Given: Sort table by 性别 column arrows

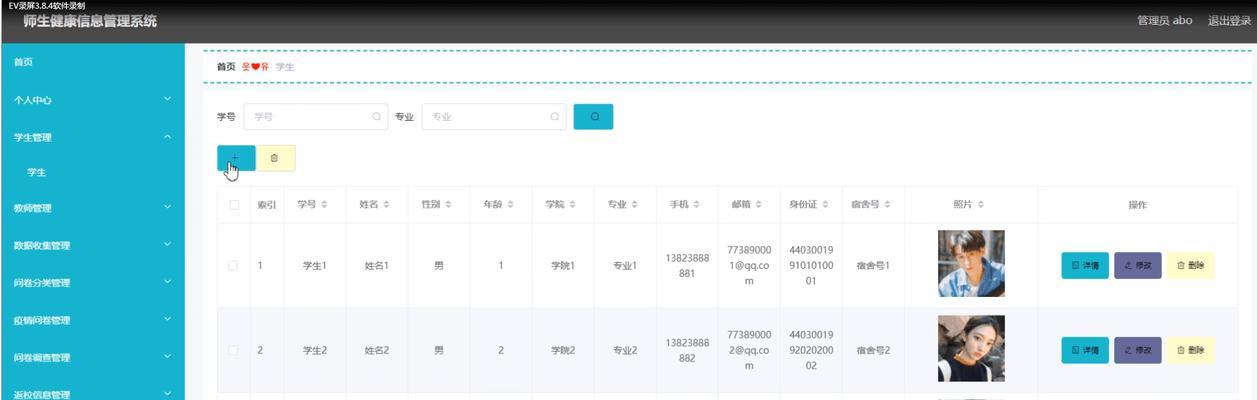Looking at the screenshot, I should tap(449, 205).
